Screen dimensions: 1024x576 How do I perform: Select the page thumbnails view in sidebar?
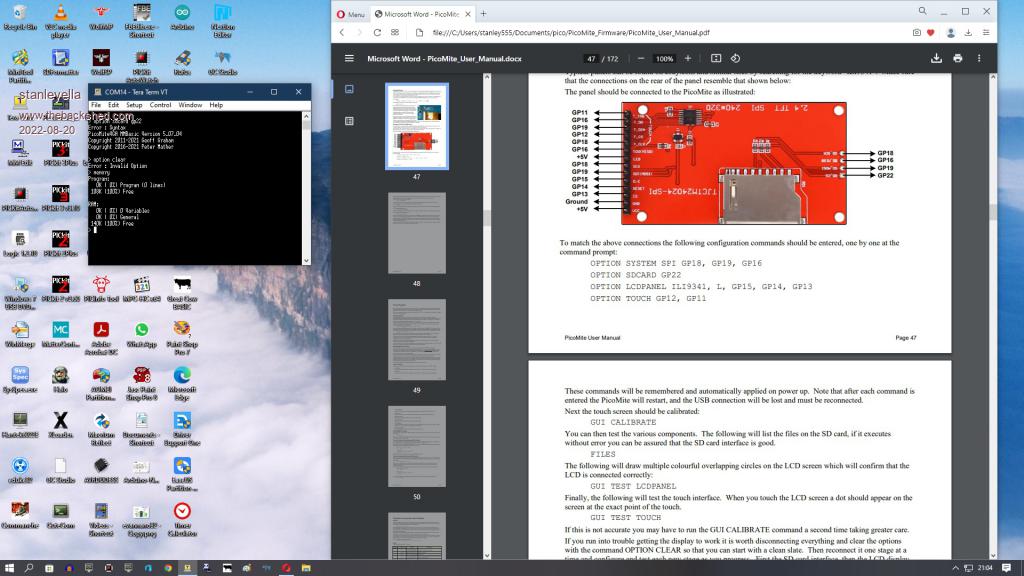[349, 89]
